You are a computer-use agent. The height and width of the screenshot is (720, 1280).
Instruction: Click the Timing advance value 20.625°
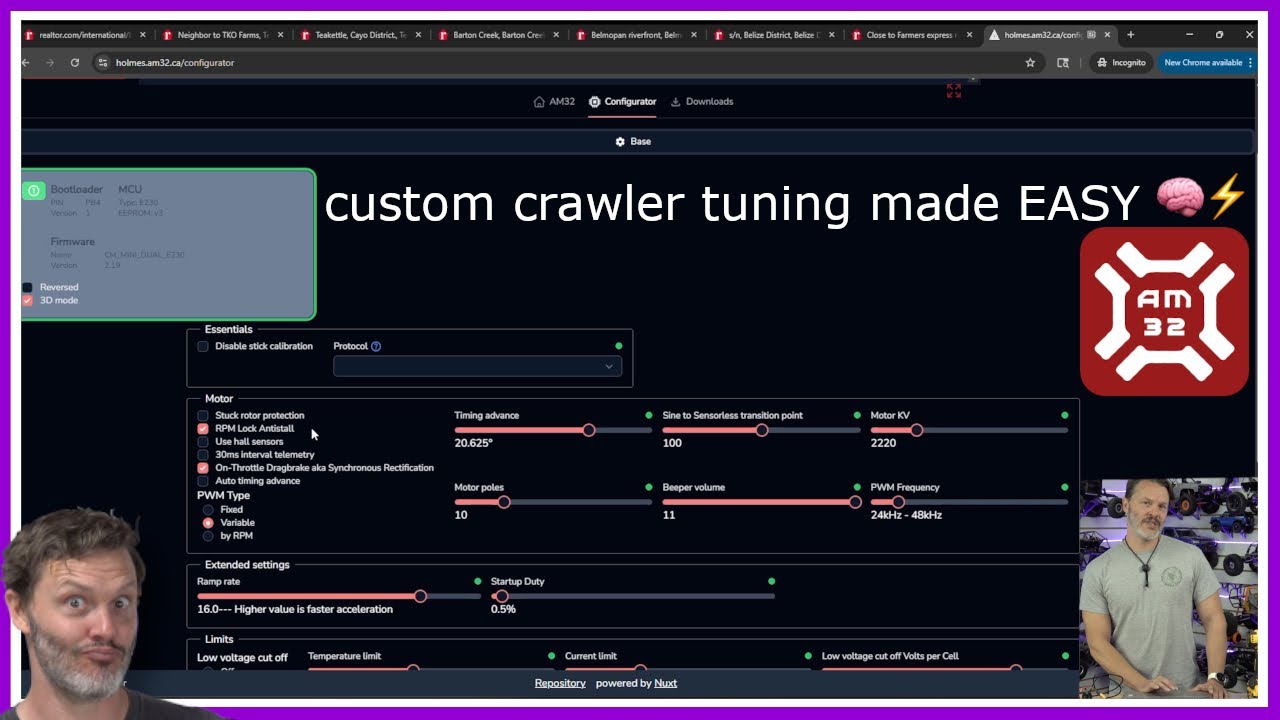point(474,443)
